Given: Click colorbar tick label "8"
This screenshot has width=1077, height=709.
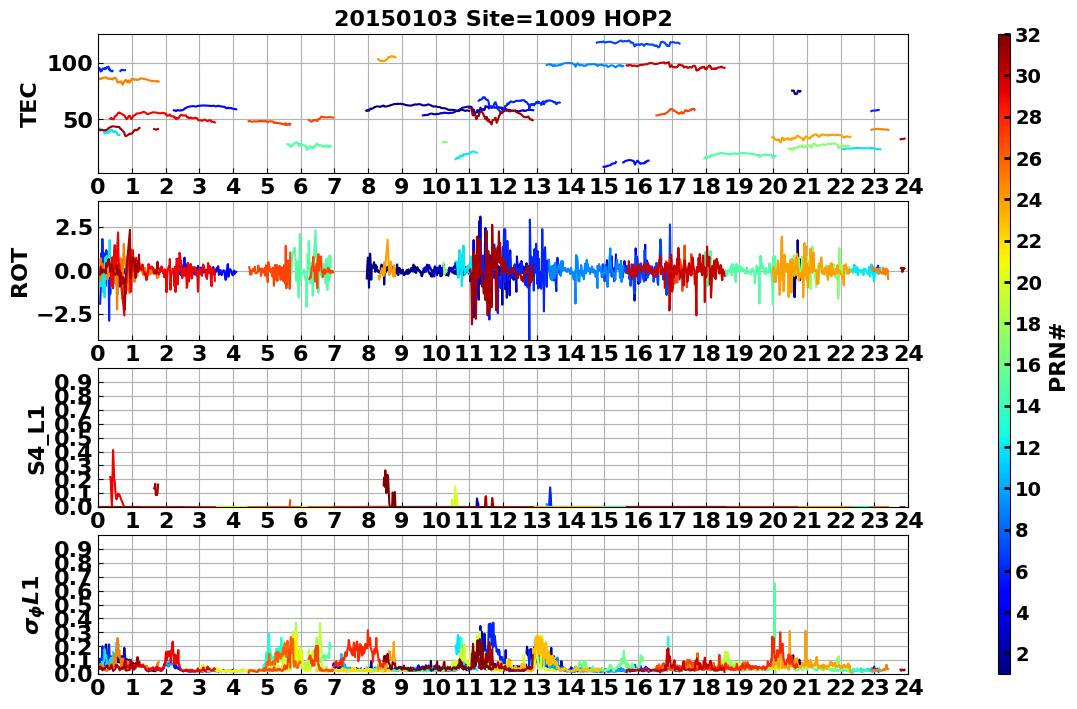Looking at the screenshot, I should pyautogui.click(x=1022, y=530).
